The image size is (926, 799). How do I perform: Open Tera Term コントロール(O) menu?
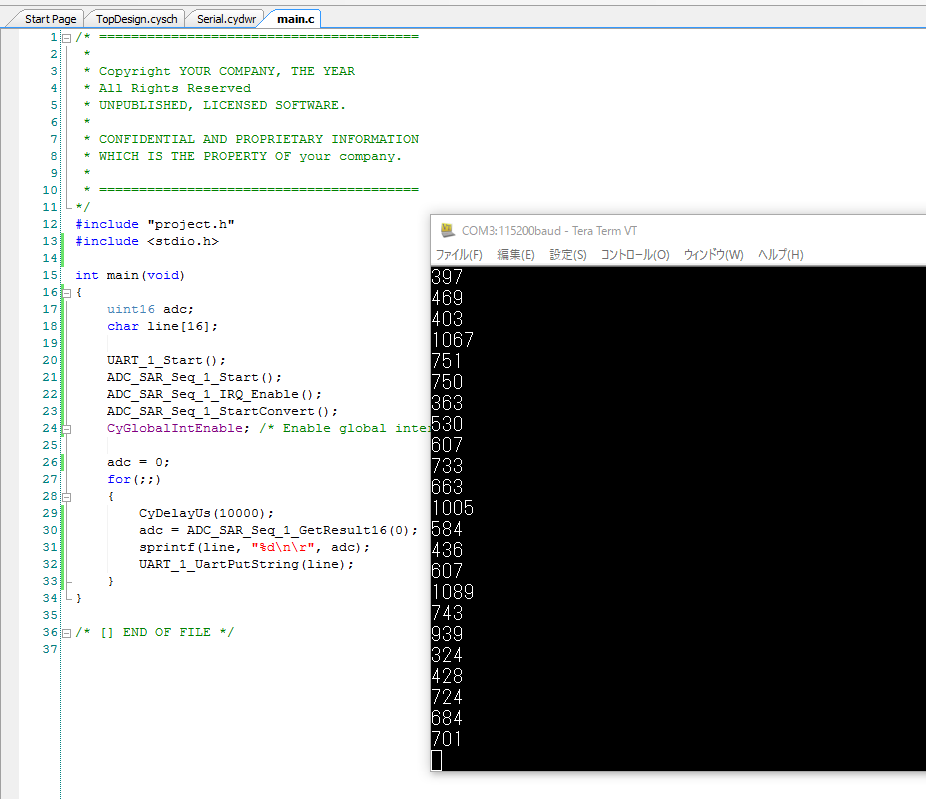[635, 255]
